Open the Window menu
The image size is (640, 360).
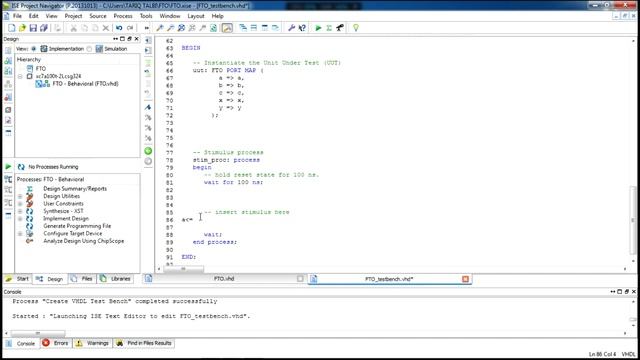[170, 16]
